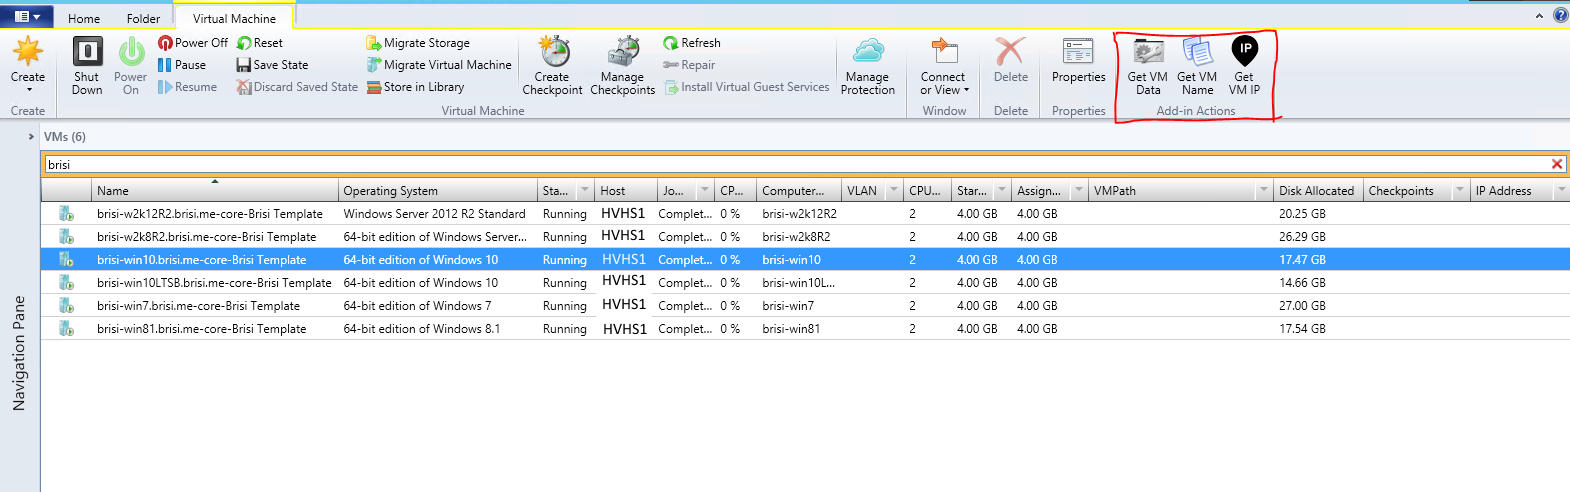Open the Status column filter dropdown
The width and height of the screenshot is (1570, 492).
click(x=585, y=190)
